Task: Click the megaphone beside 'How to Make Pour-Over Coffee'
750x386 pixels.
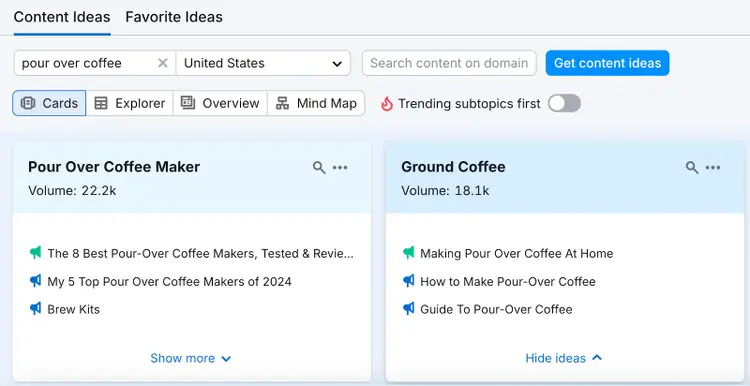Action: tap(408, 281)
